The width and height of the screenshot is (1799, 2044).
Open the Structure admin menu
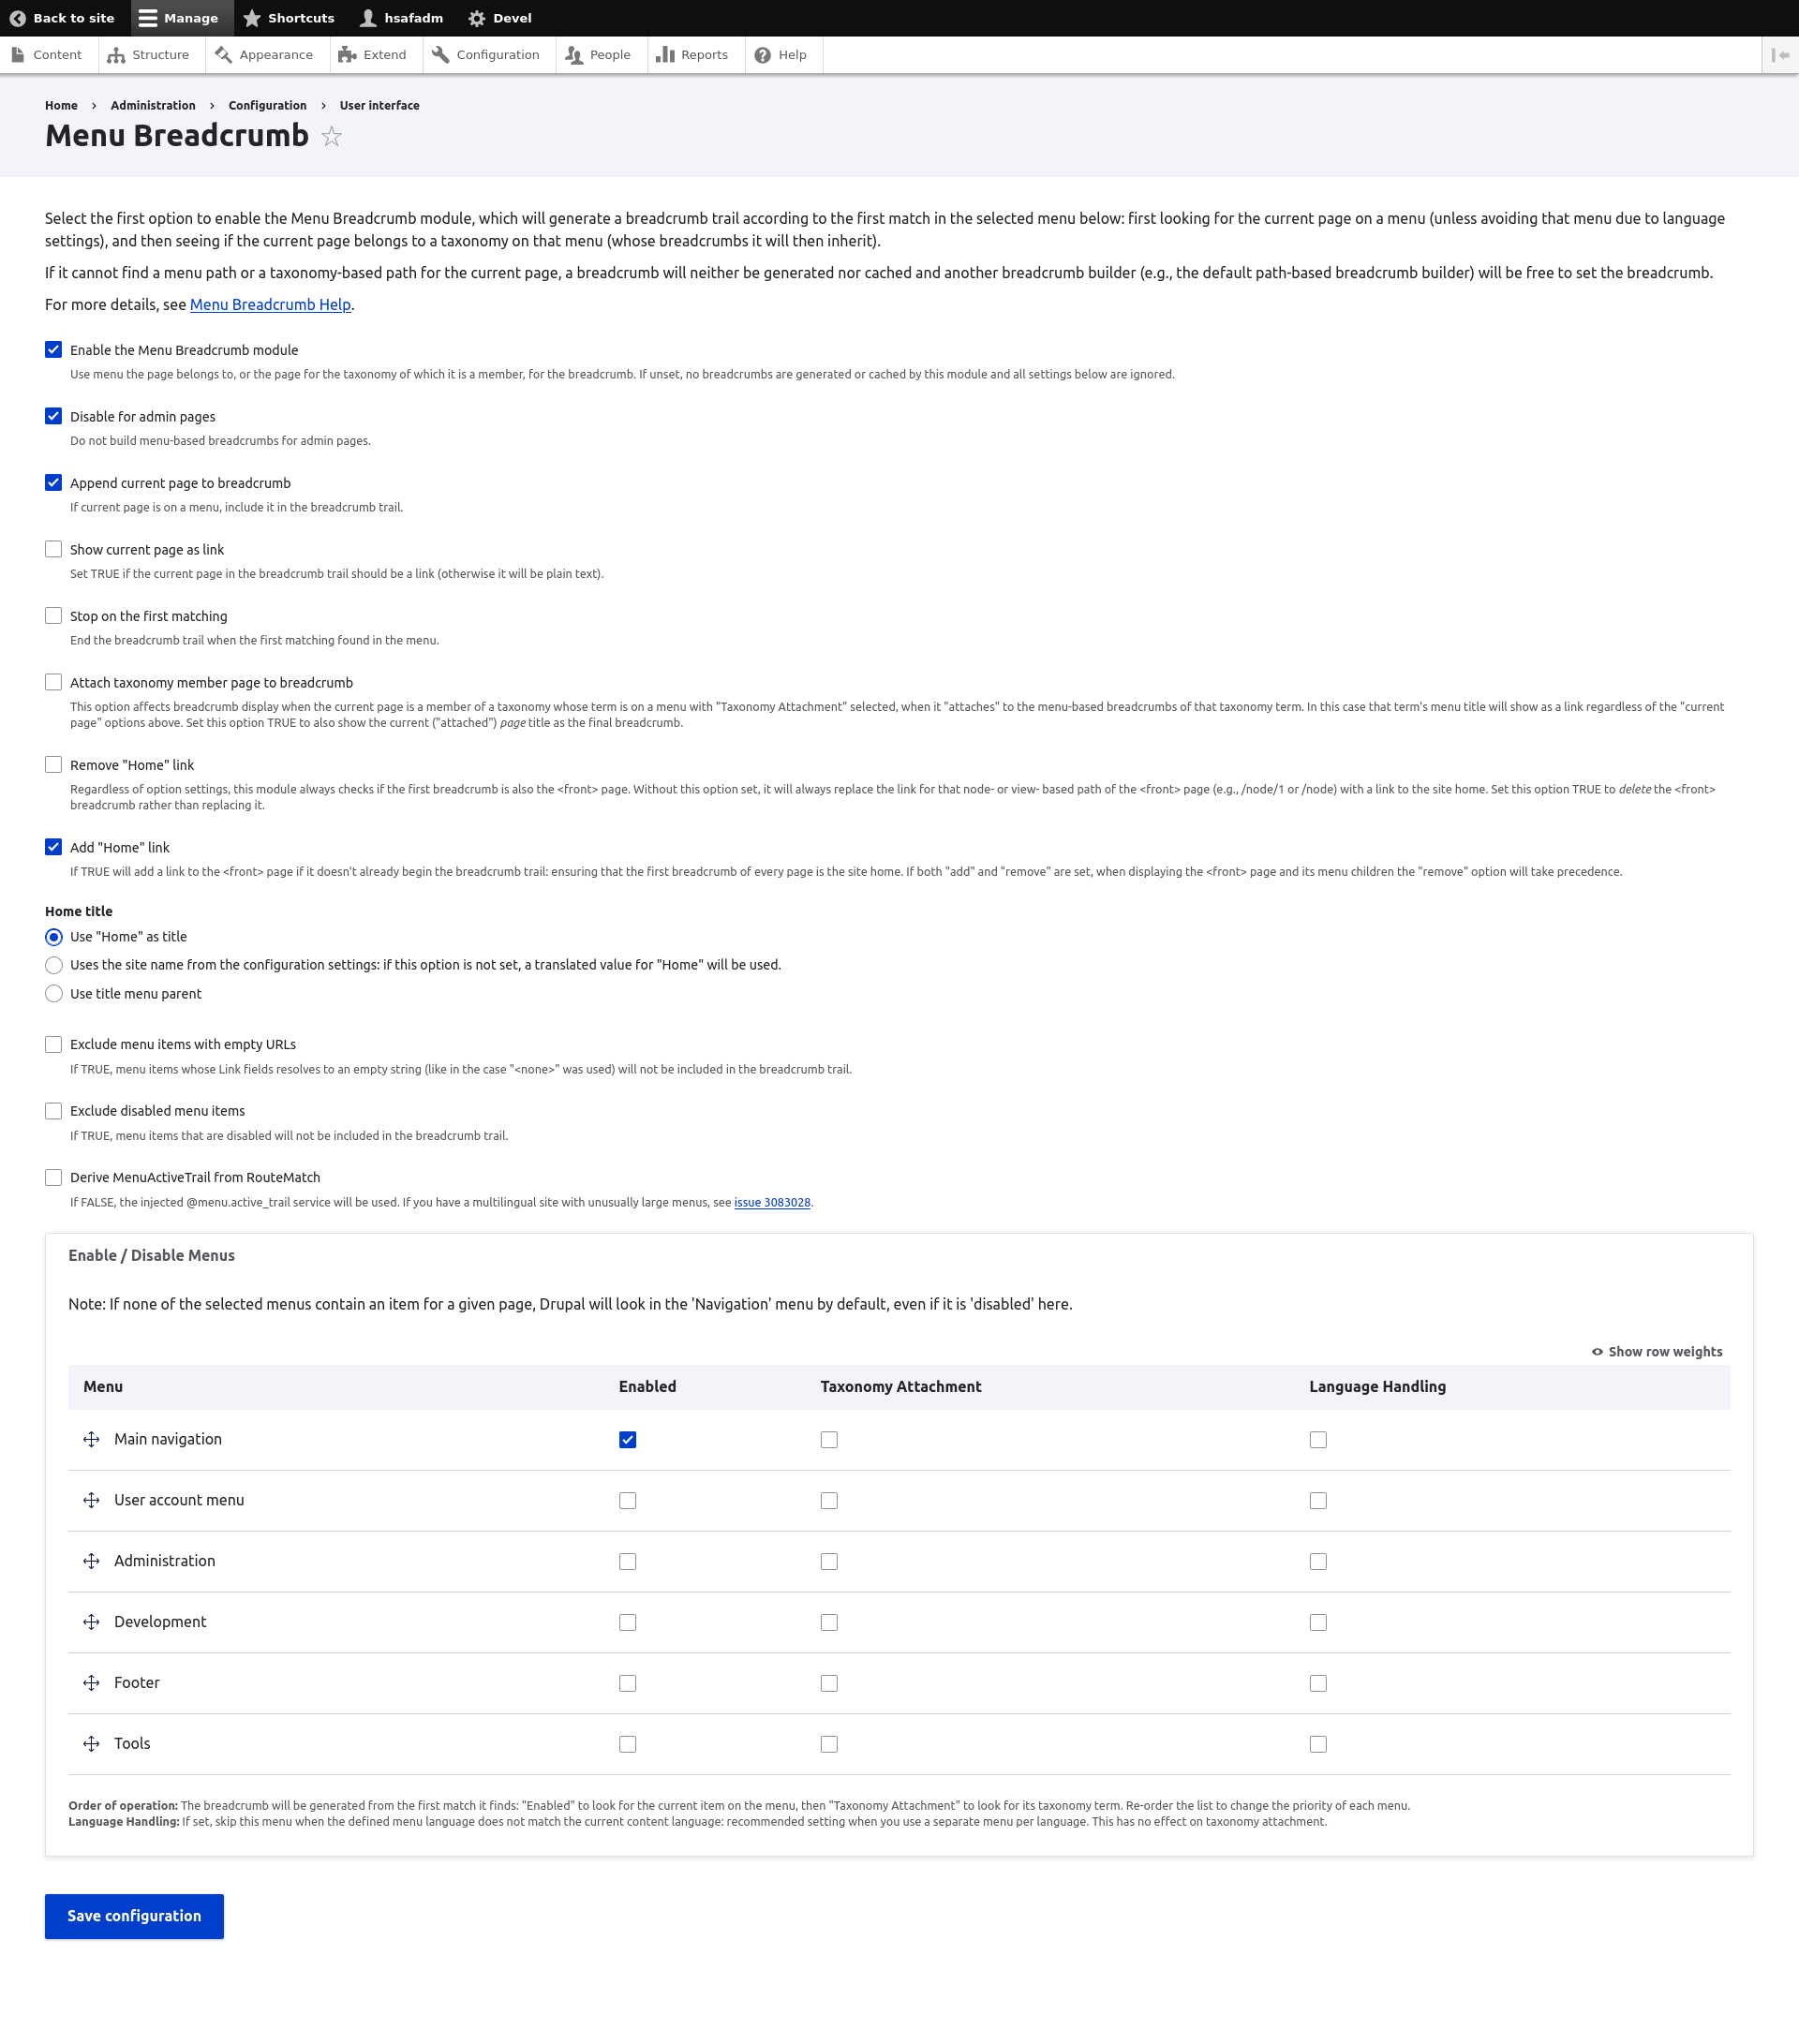pyautogui.click(x=149, y=55)
